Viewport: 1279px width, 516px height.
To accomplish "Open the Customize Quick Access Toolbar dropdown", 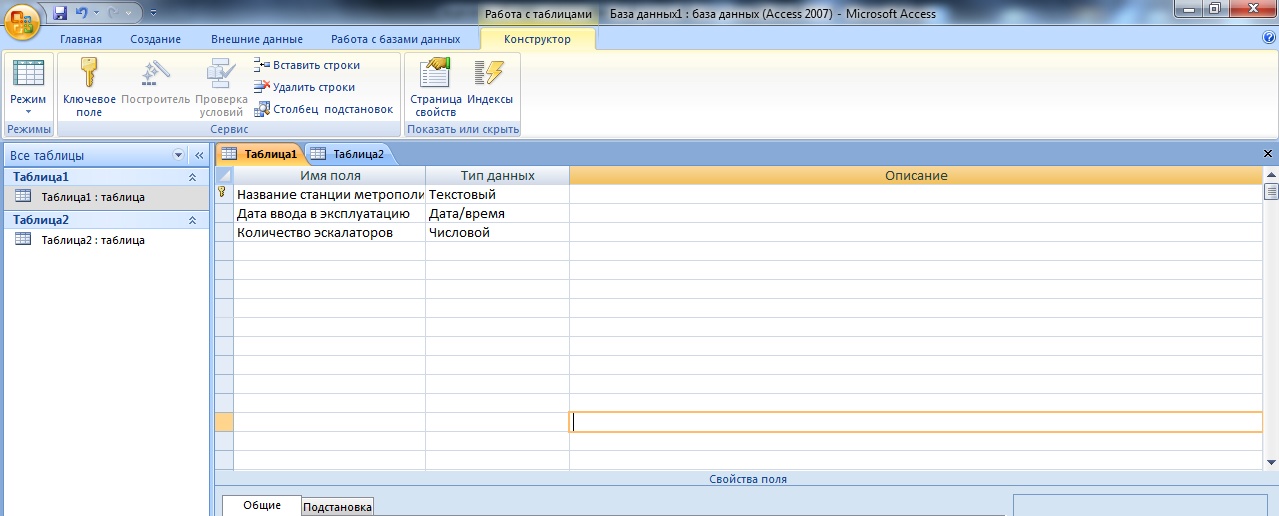I will [152, 14].
